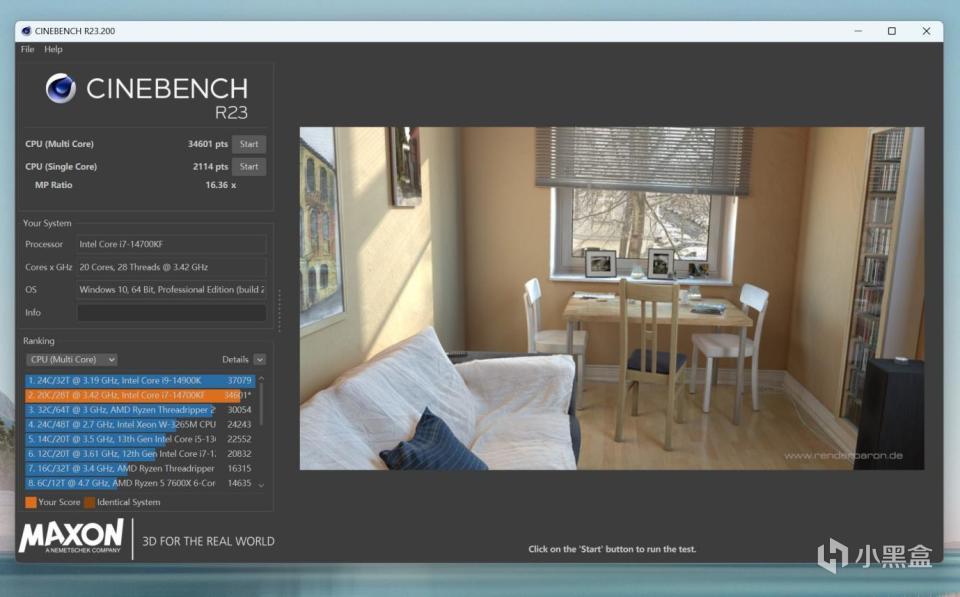Start the CPU Multi Core test
The height and width of the screenshot is (597, 960).
pos(249,144)
